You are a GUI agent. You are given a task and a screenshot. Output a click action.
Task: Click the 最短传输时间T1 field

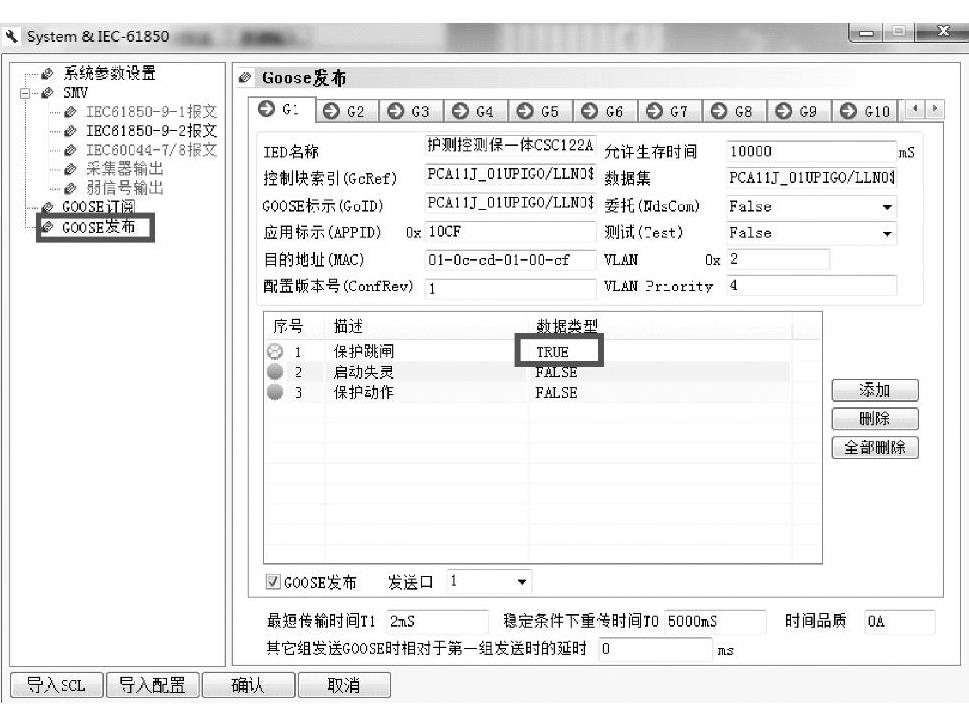click(x=437, y=621)
